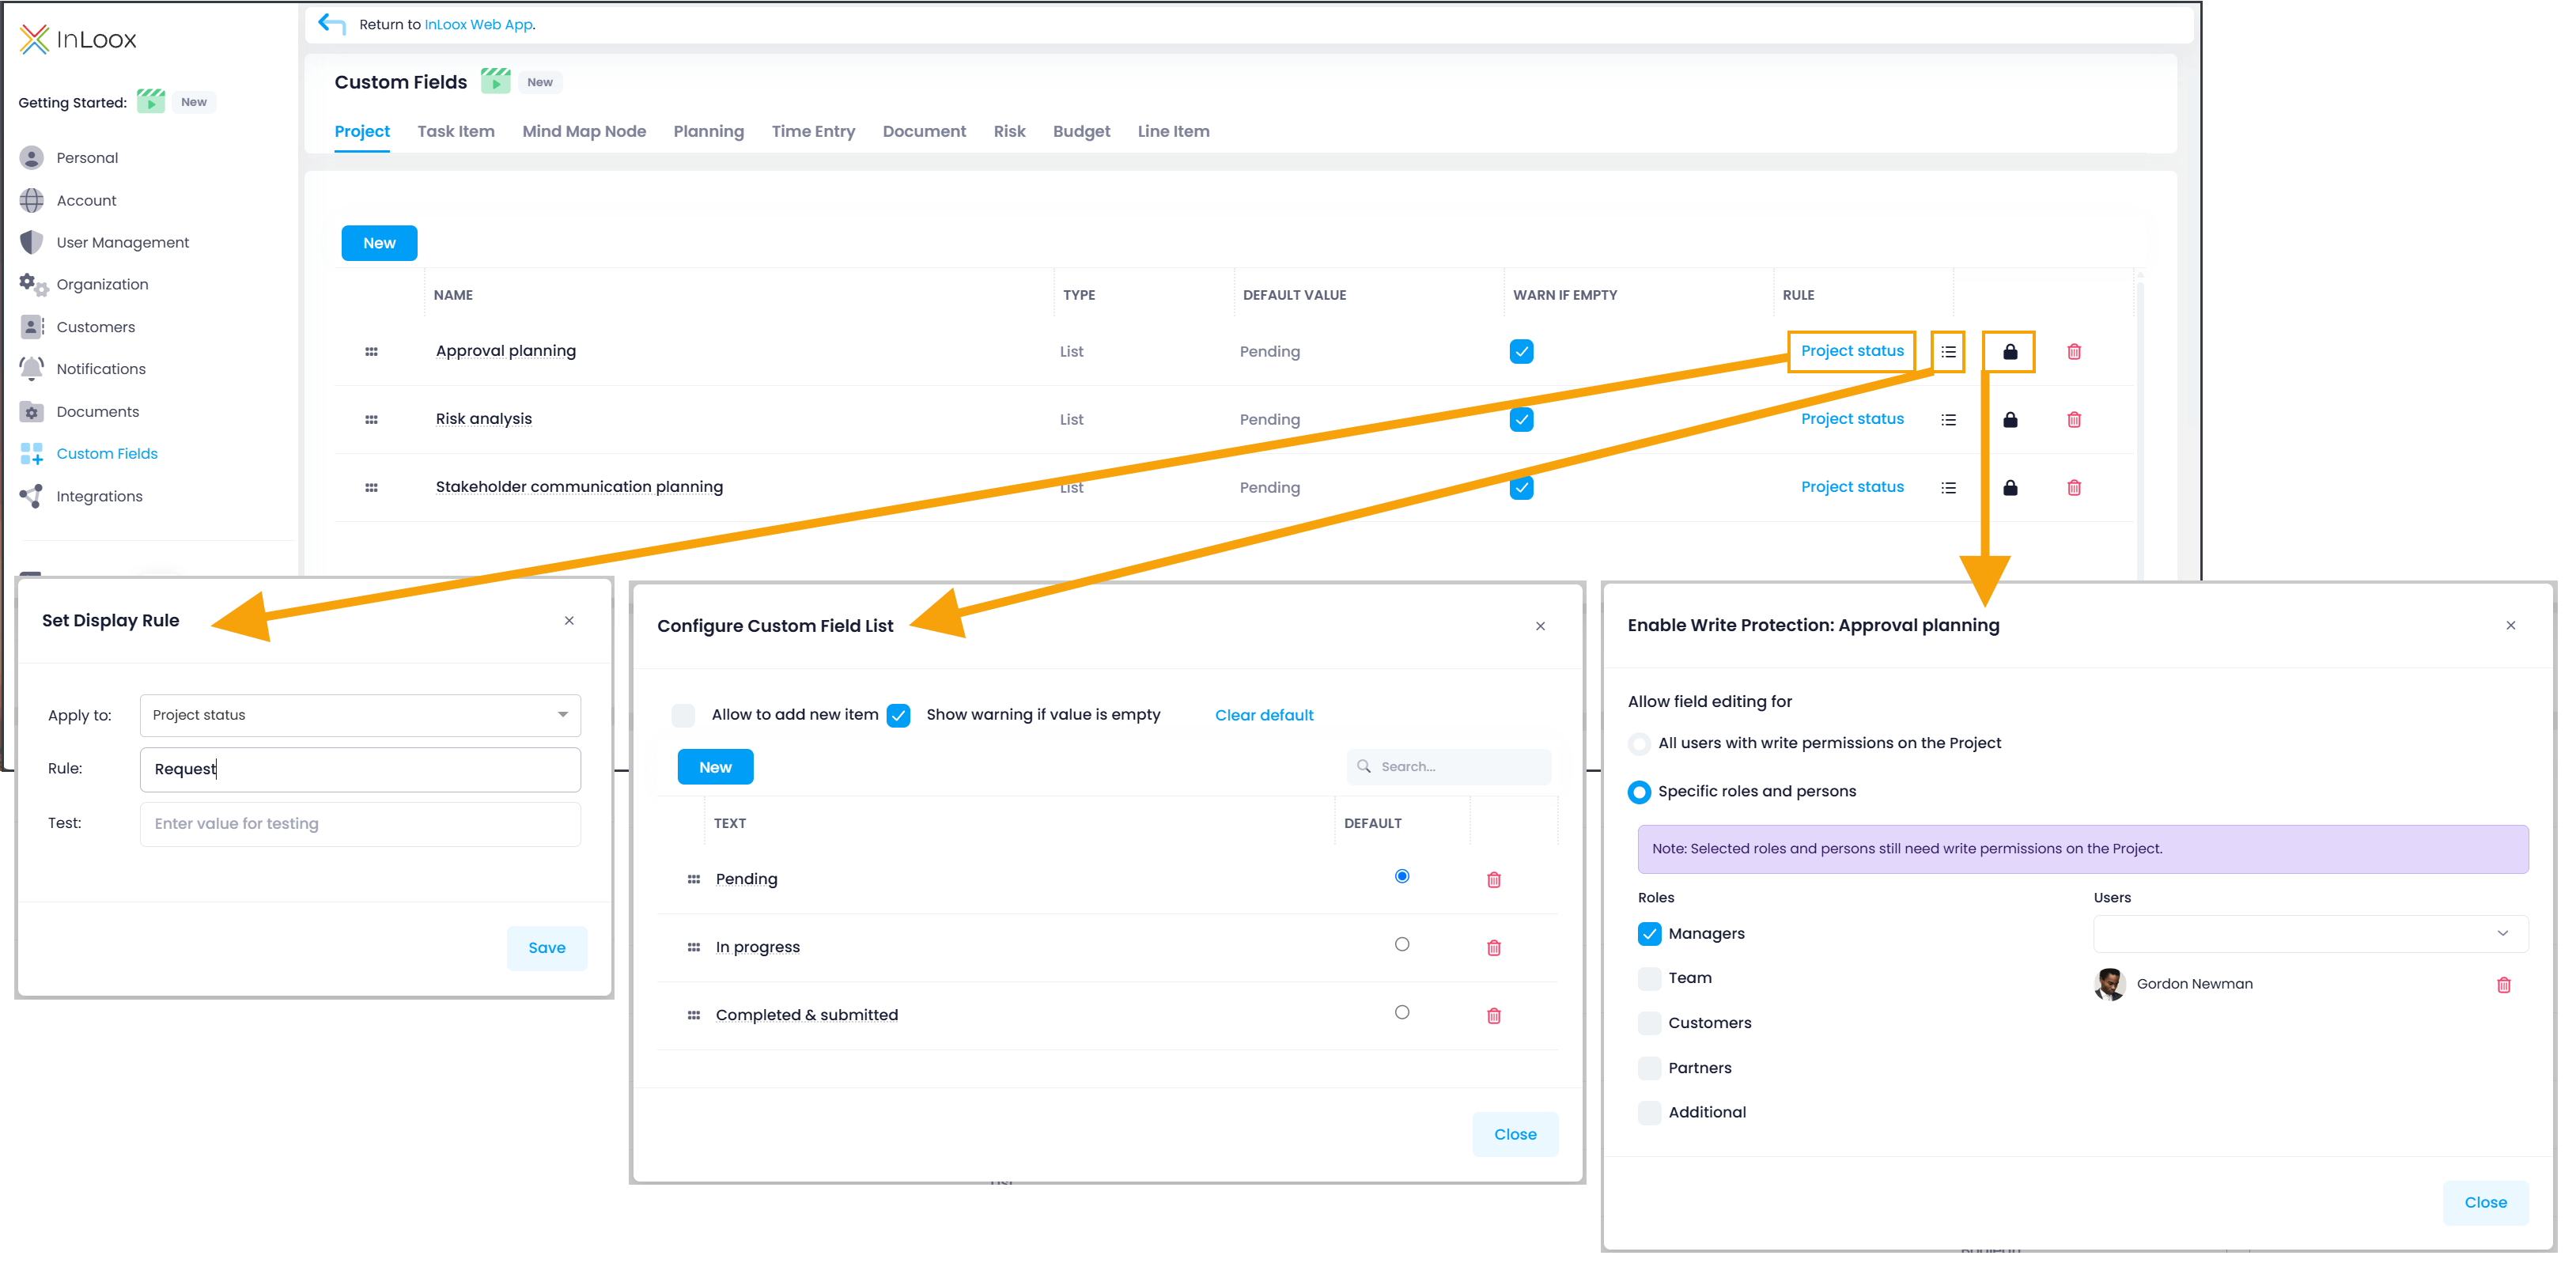
Task: Check the Additional role
Action: point(1649,1112)
